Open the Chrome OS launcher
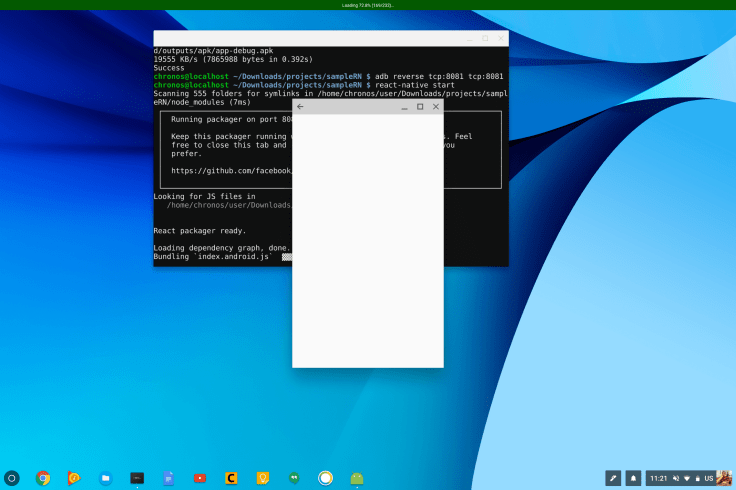 tap(12, 478)
